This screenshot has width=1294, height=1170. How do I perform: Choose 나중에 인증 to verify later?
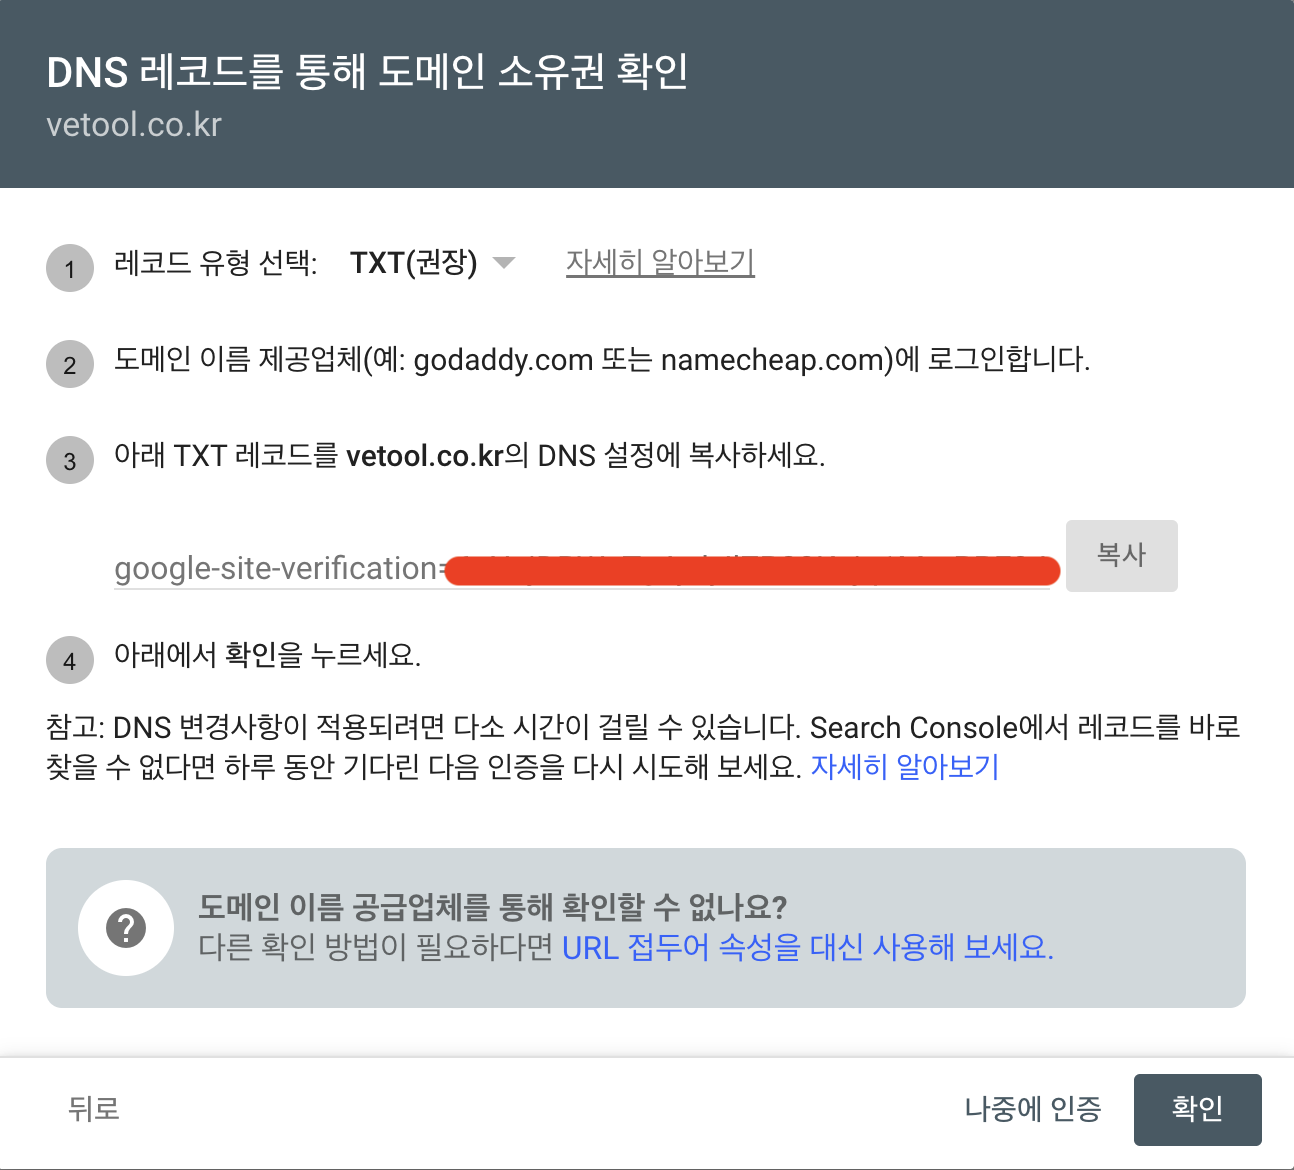[x=1034, y=1109]
